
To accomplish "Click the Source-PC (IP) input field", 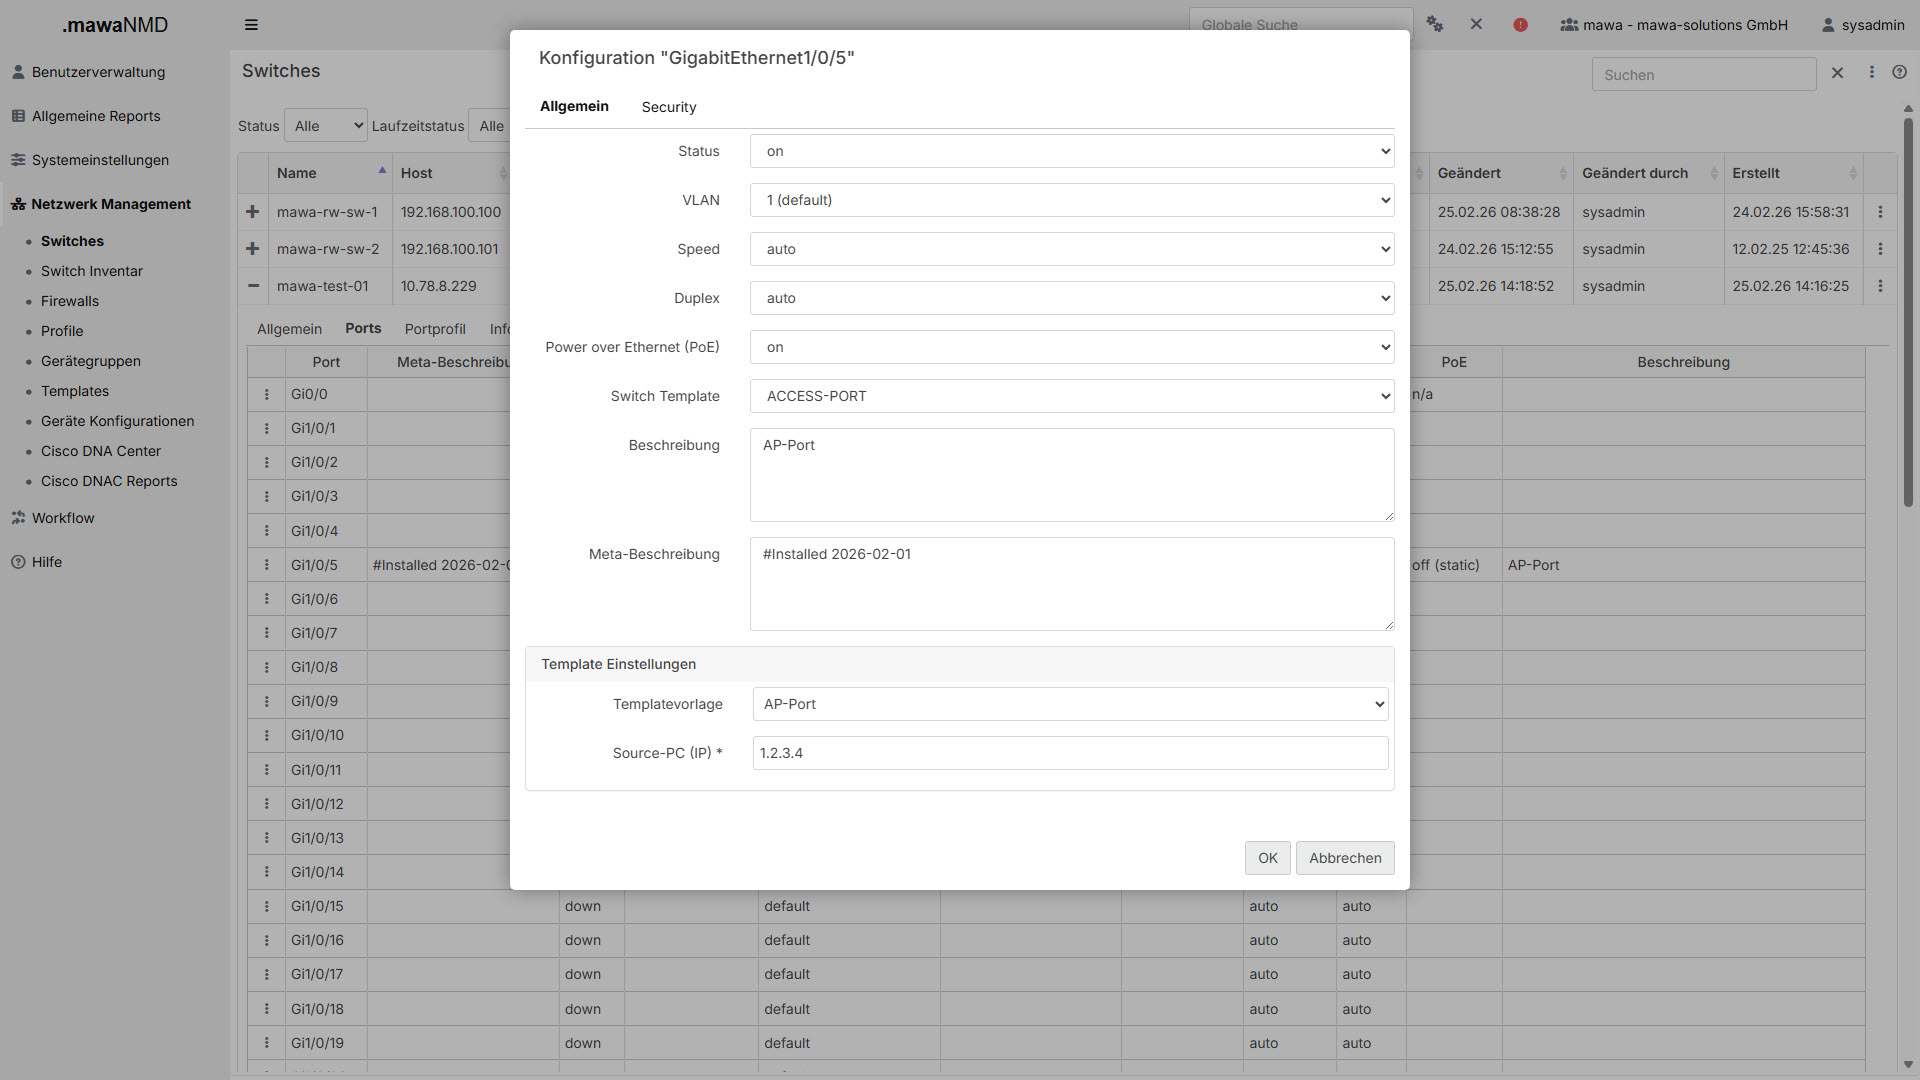I will [x=1070, y=753].
